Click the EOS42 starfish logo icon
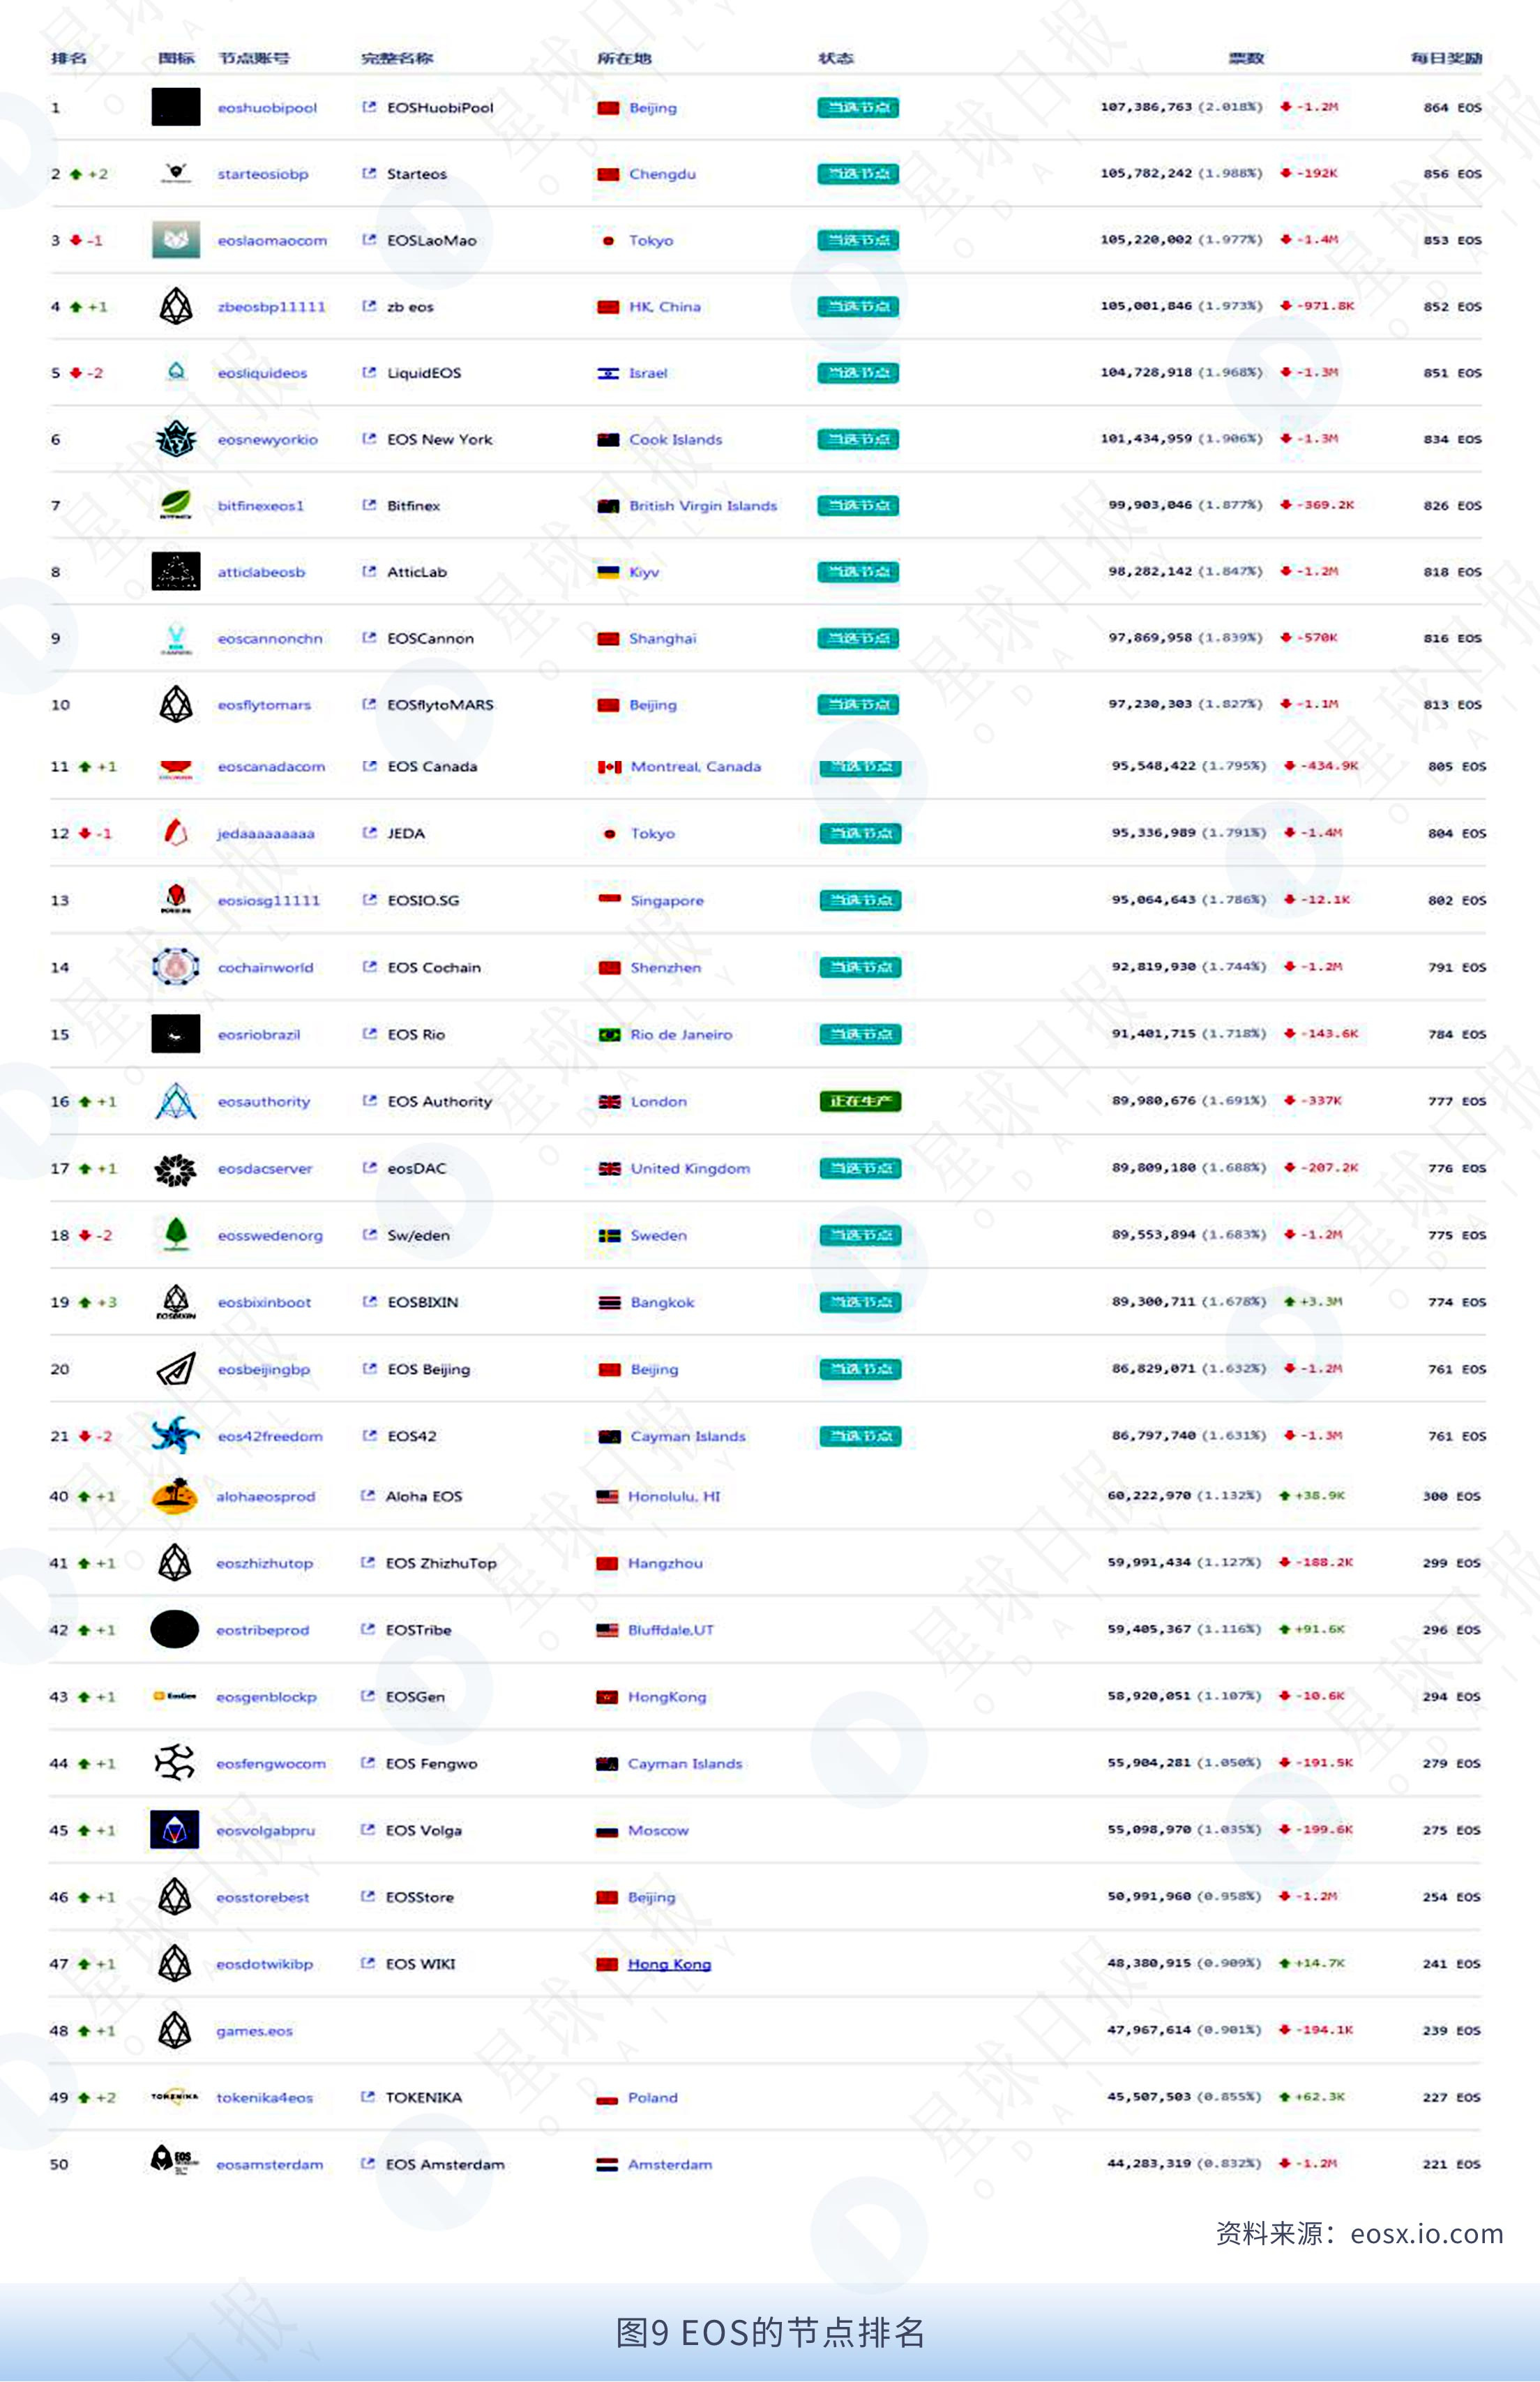This screenshot has width=1540, height=2382. pyautogui.click(x=175, y=1435)
